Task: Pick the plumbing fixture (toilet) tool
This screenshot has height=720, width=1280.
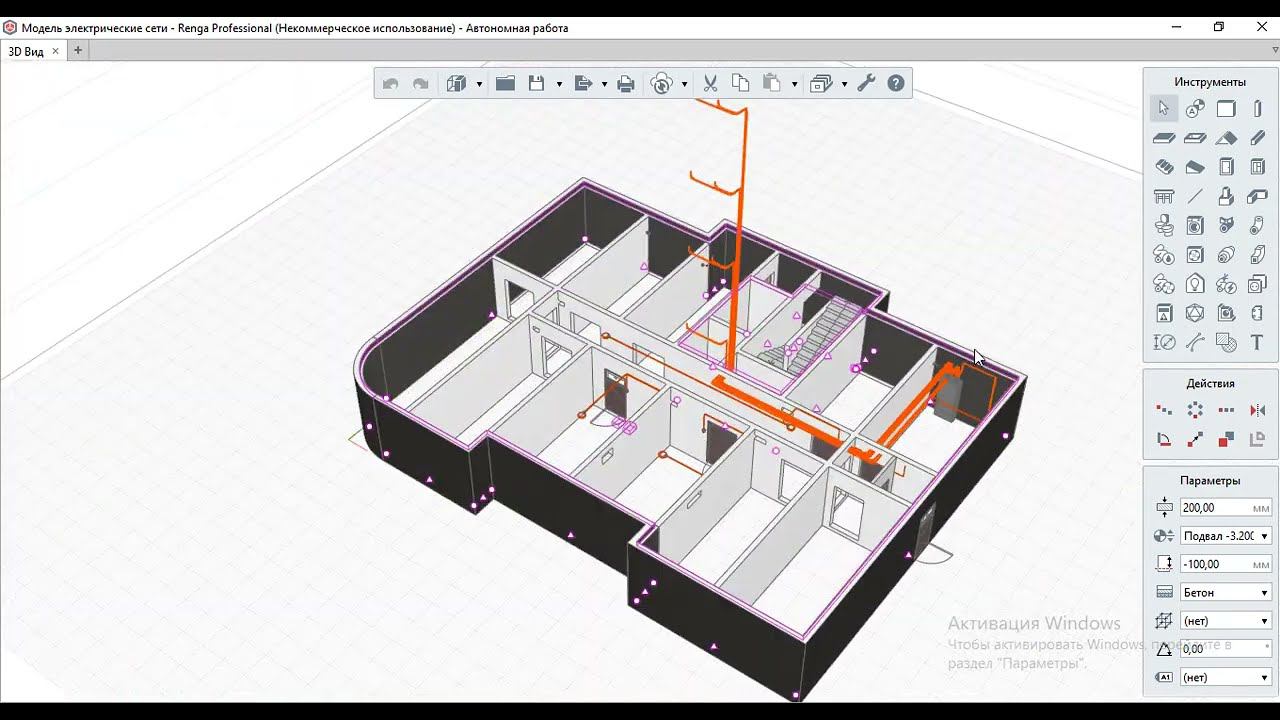Action: tap(1164, 226)
